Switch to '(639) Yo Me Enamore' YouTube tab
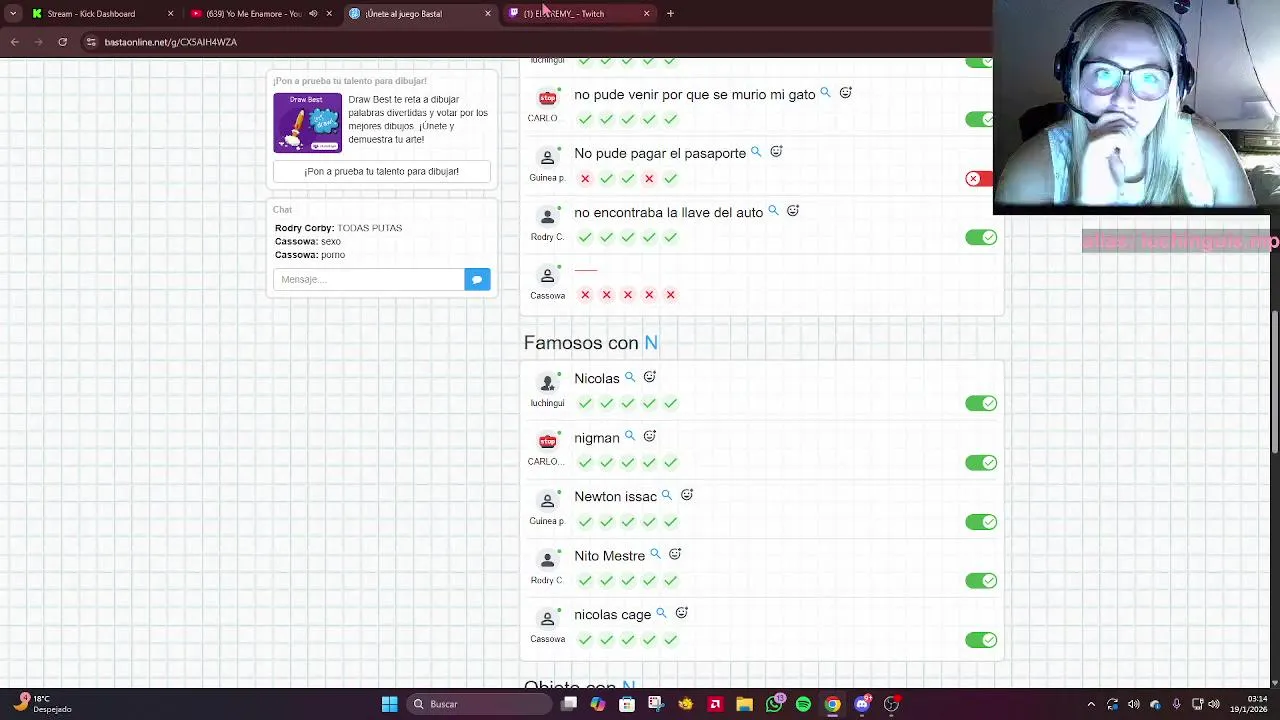This screenshot has width=1280, height=720. point(262,14)
